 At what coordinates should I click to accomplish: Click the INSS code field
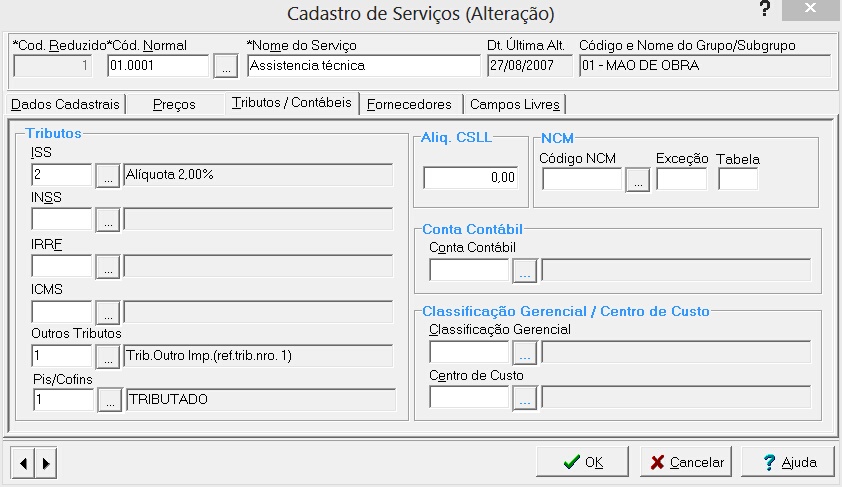coord(62,219)
